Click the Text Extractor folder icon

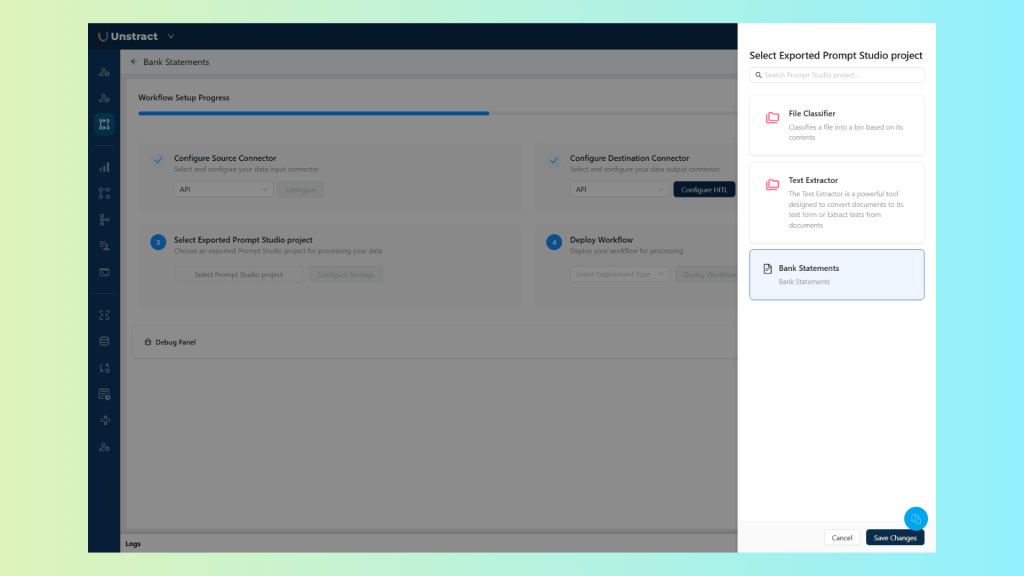coord(772,185)
